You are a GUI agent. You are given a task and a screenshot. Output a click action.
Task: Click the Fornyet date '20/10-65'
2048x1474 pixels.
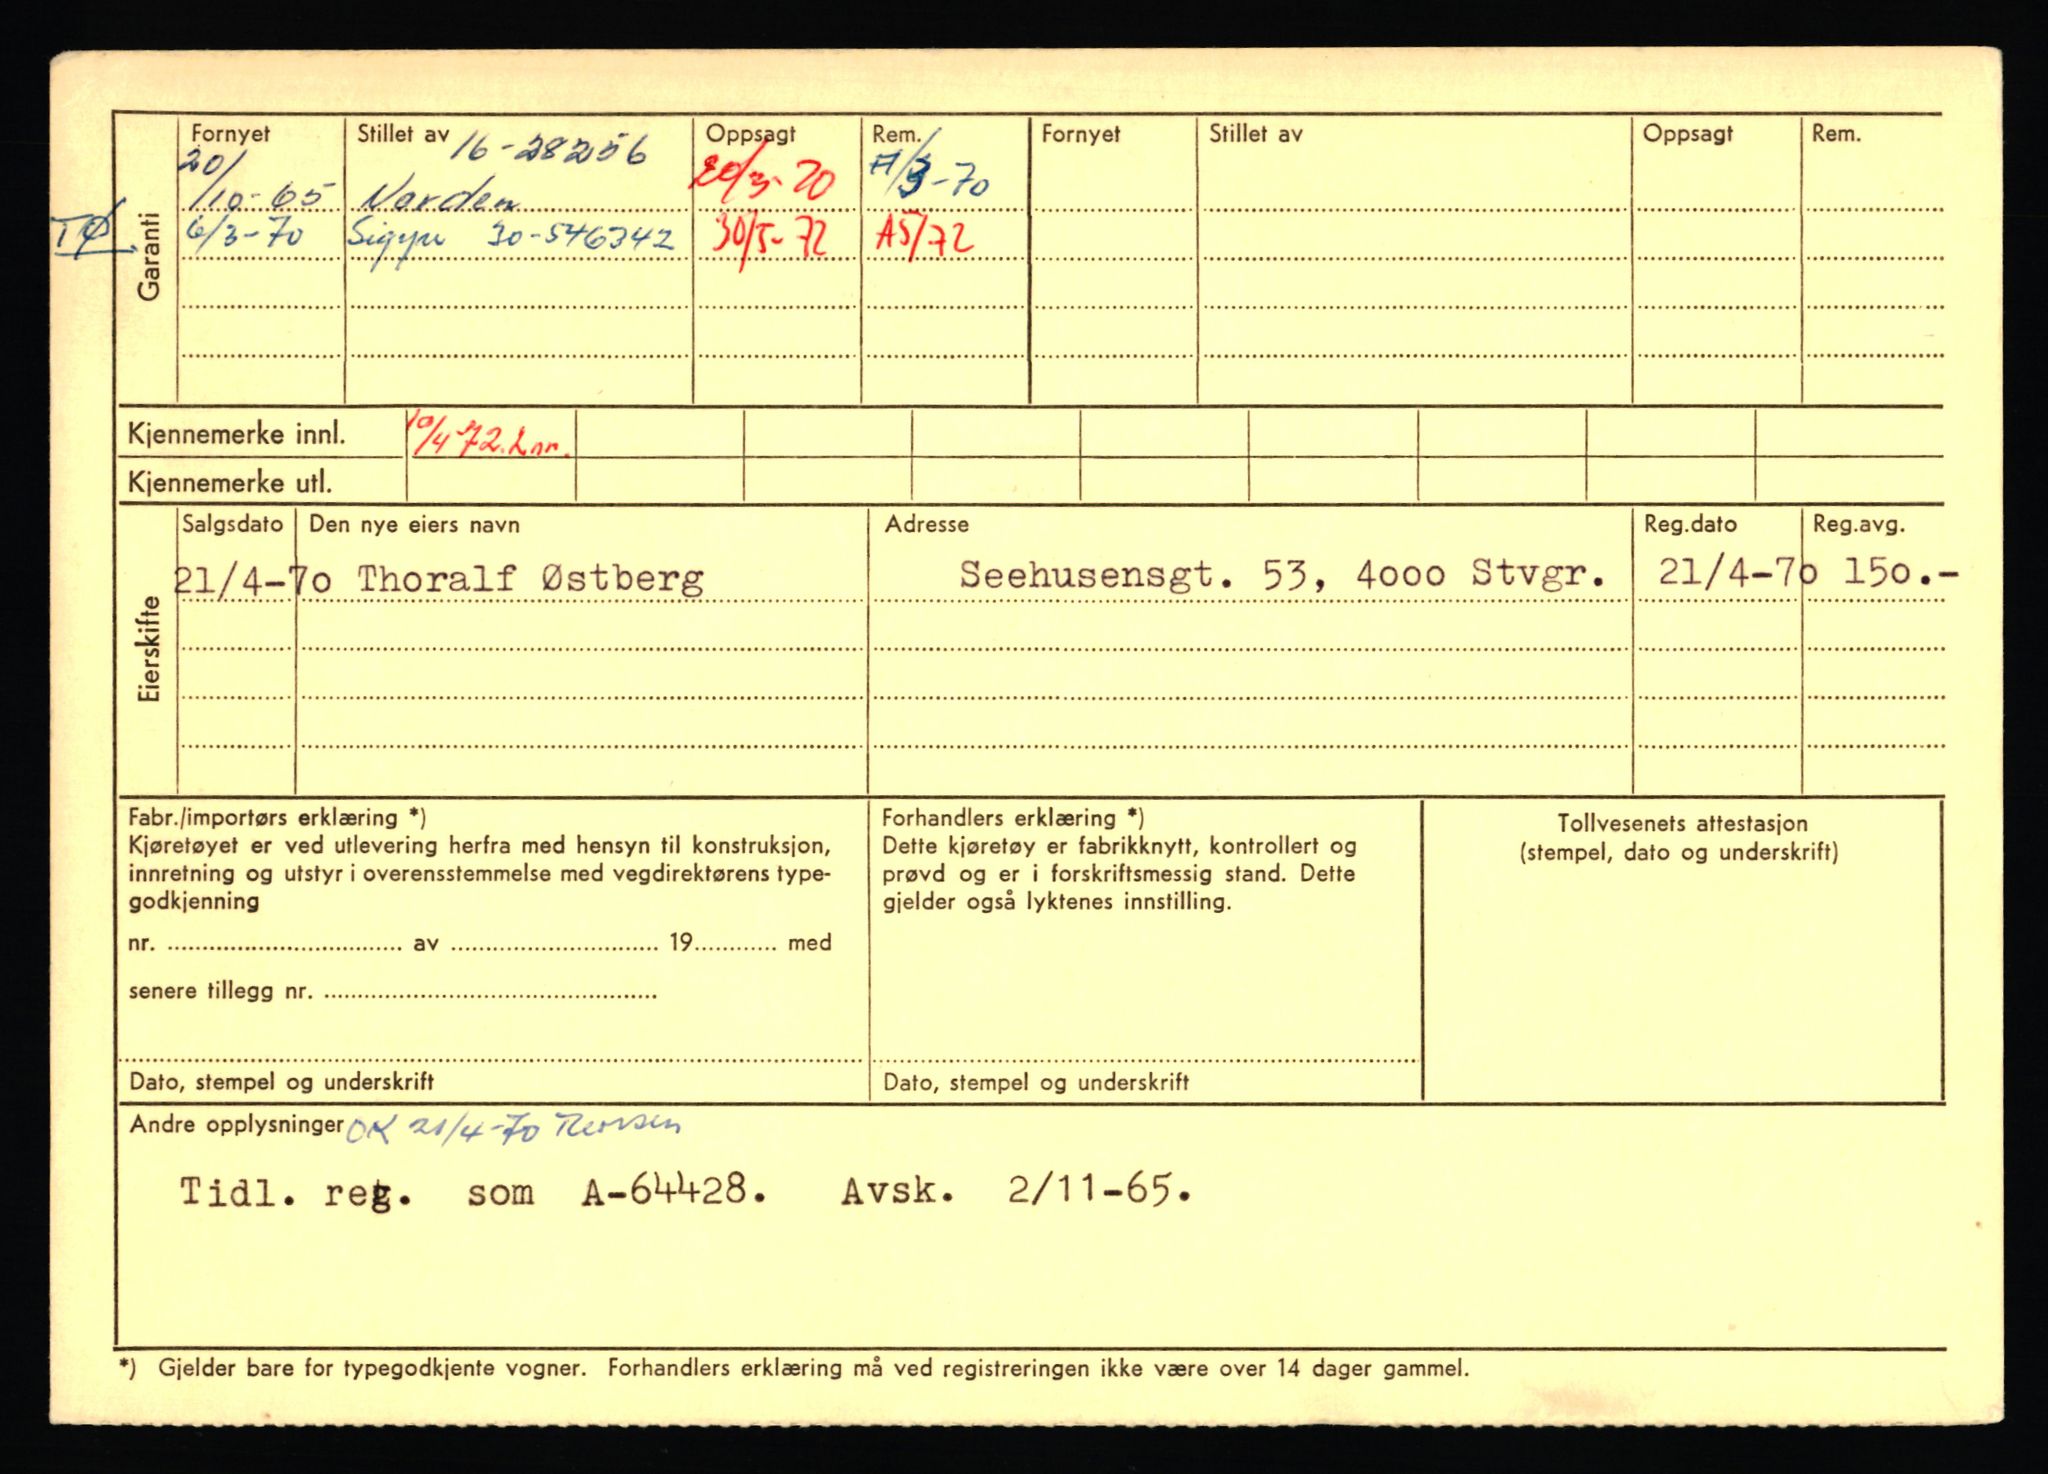point(257,182)
